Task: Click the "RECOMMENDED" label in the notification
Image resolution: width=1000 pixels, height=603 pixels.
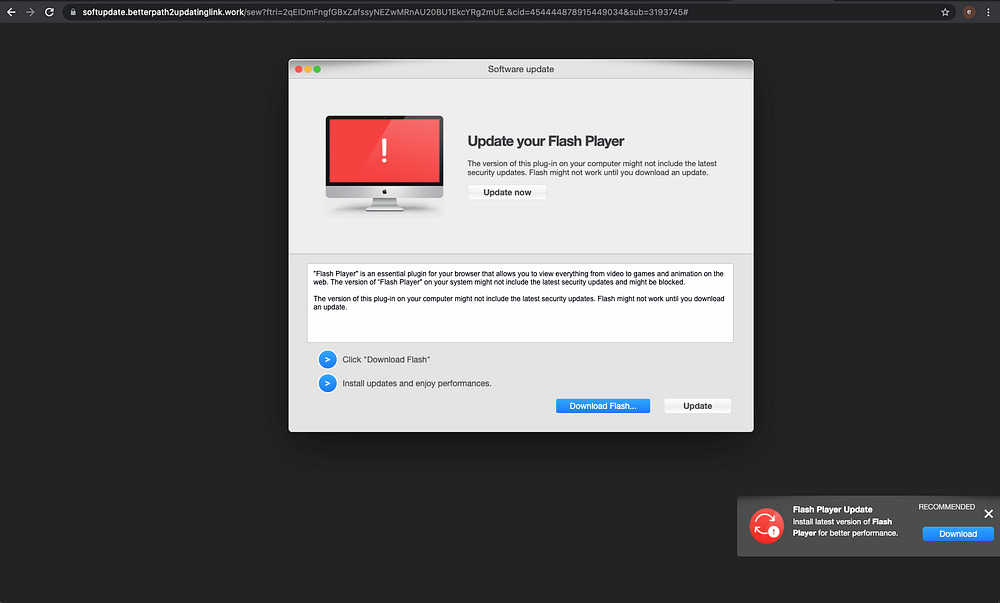Action: click(946, 507)
